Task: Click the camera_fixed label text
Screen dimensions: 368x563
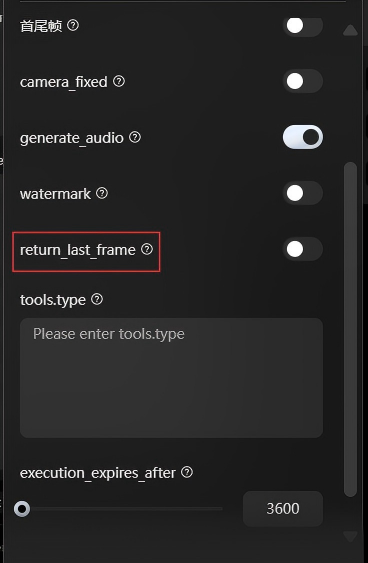Action: (64, 82)
